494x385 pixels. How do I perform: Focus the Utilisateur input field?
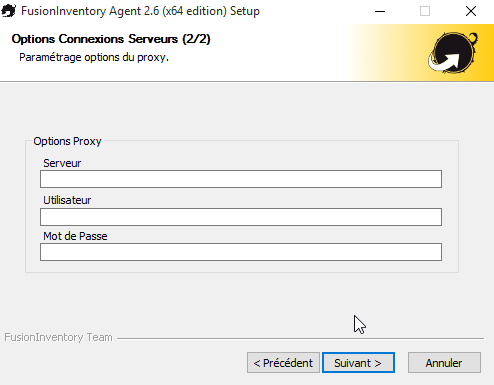pos(241,217)
